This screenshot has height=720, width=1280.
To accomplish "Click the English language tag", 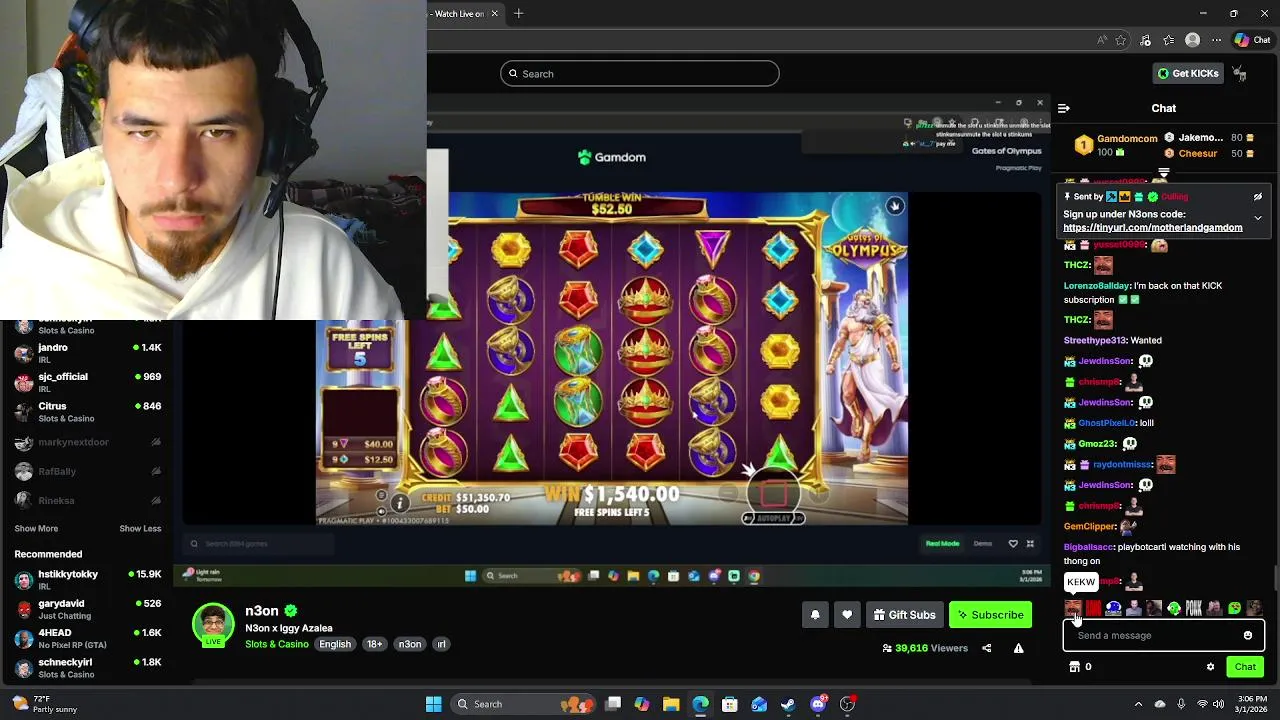I will 335,644.
